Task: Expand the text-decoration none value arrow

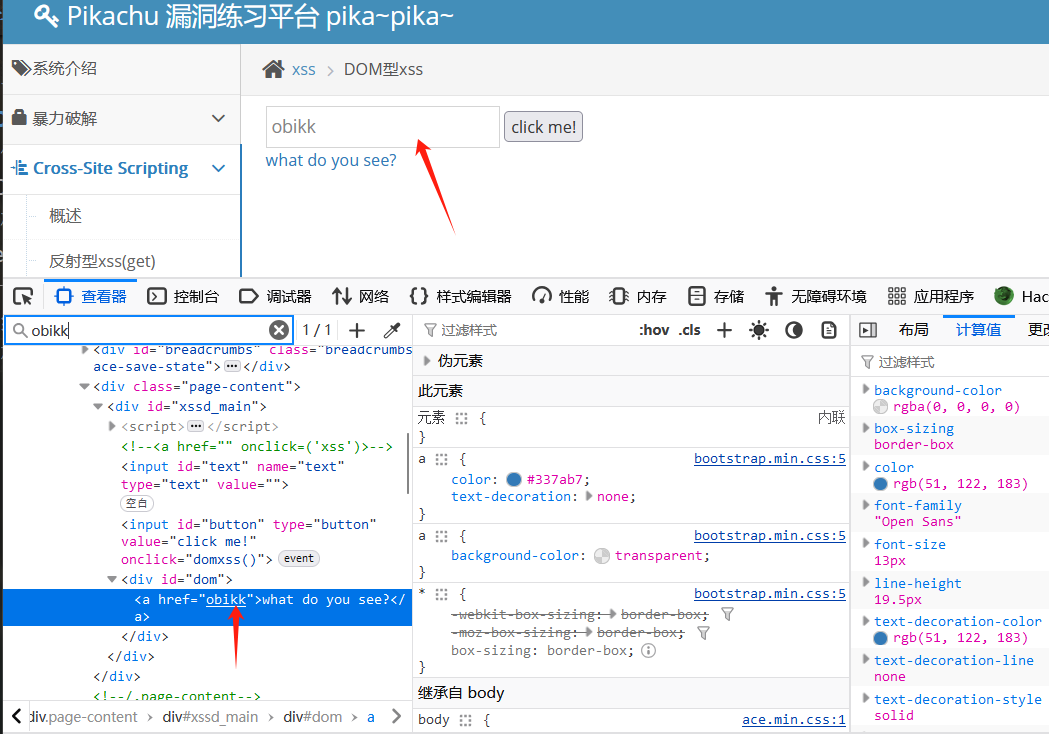Action: click(589, 496)
